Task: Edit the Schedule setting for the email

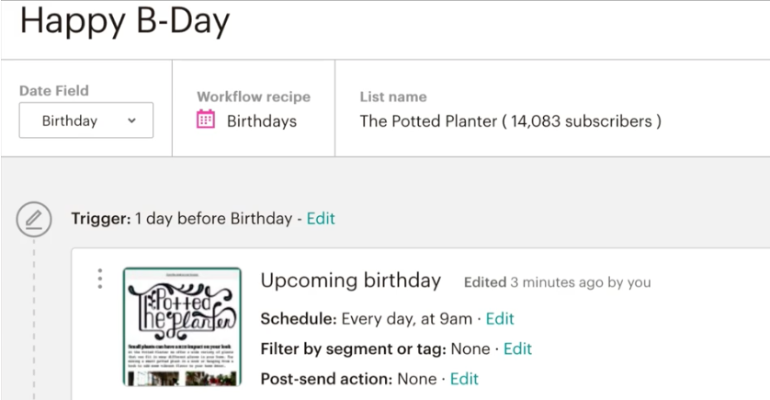Action: [x=500, y=319]
